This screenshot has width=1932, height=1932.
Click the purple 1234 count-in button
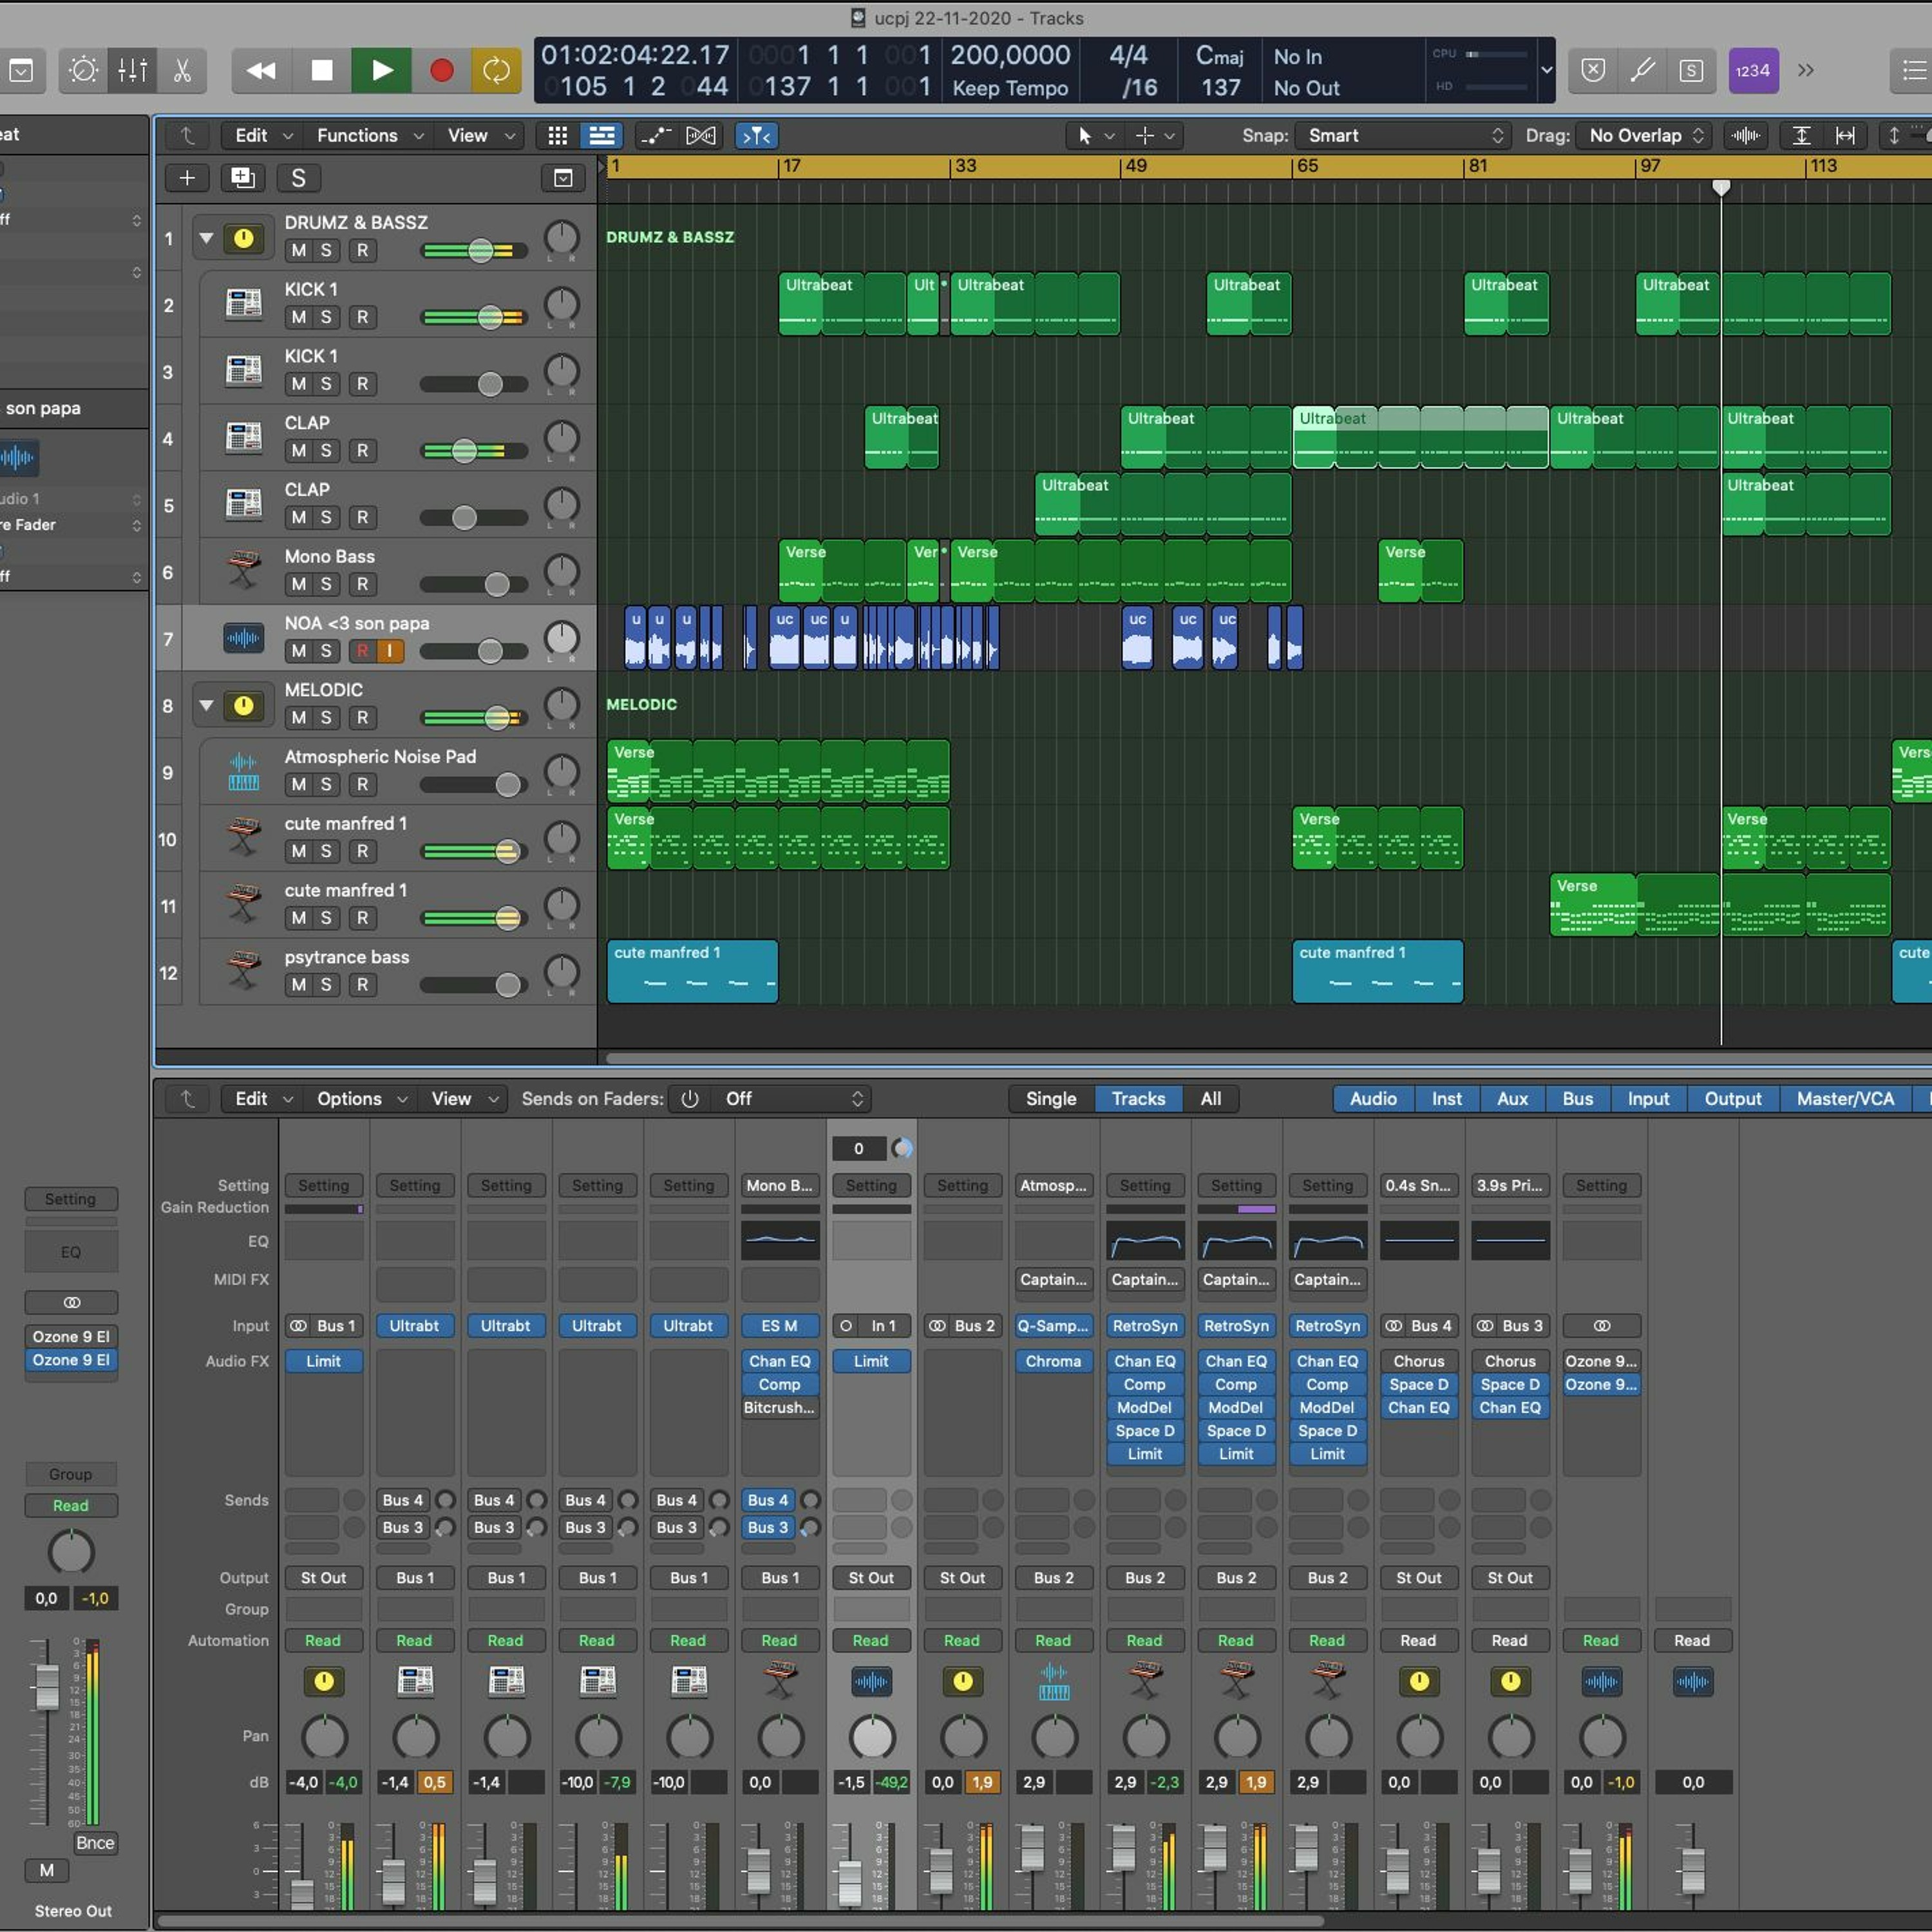pos(1752,70)
